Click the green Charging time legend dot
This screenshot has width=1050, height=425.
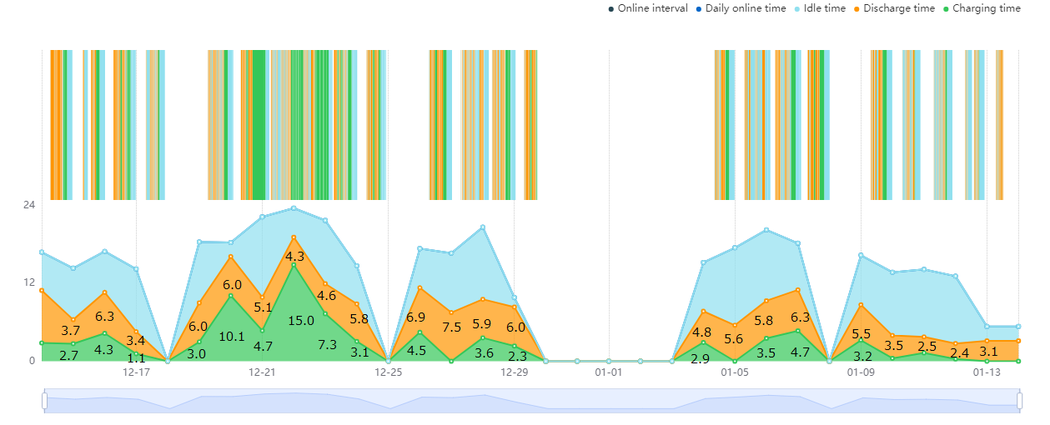pos(945,9)
